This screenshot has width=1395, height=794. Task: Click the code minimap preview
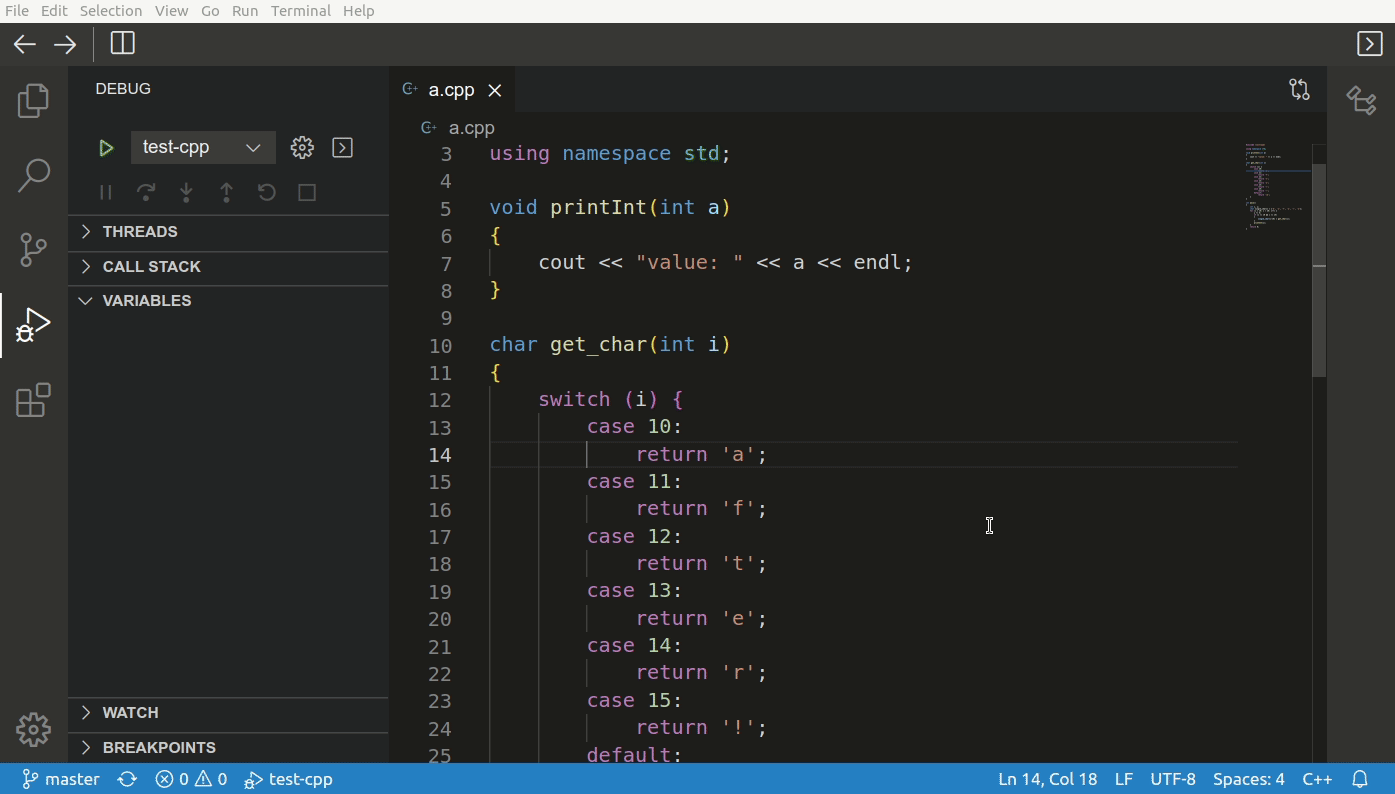(x=1277, y=187)
